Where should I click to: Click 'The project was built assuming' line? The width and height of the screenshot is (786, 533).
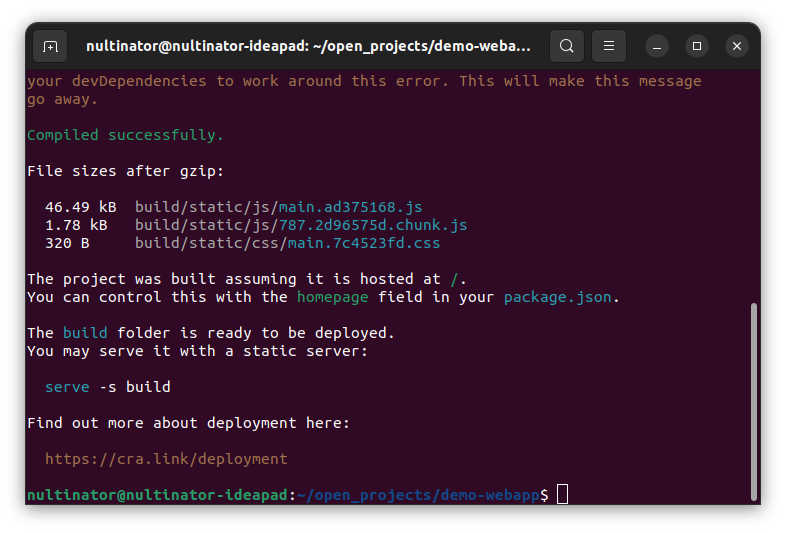pos(247,279)
